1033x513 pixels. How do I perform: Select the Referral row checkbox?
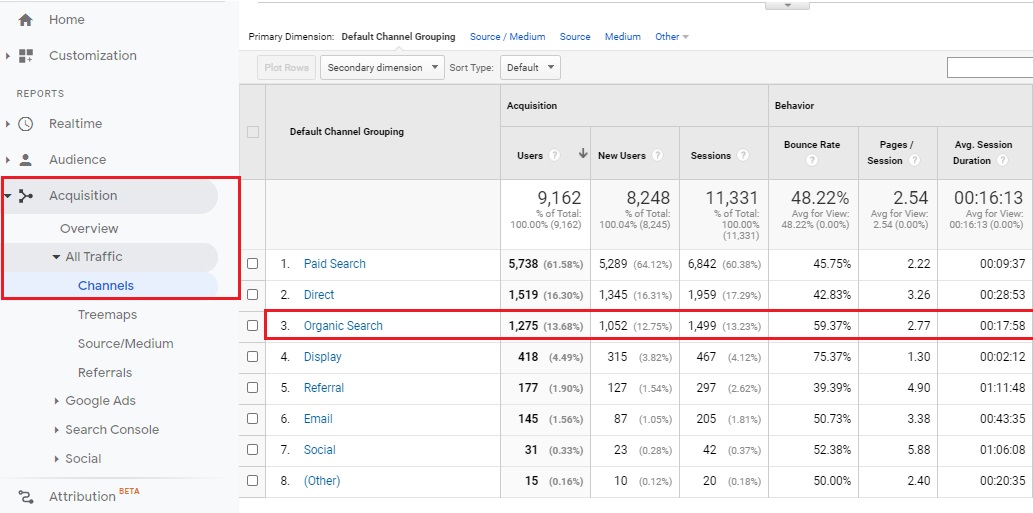pyautogui.click(x=253, y=388)
